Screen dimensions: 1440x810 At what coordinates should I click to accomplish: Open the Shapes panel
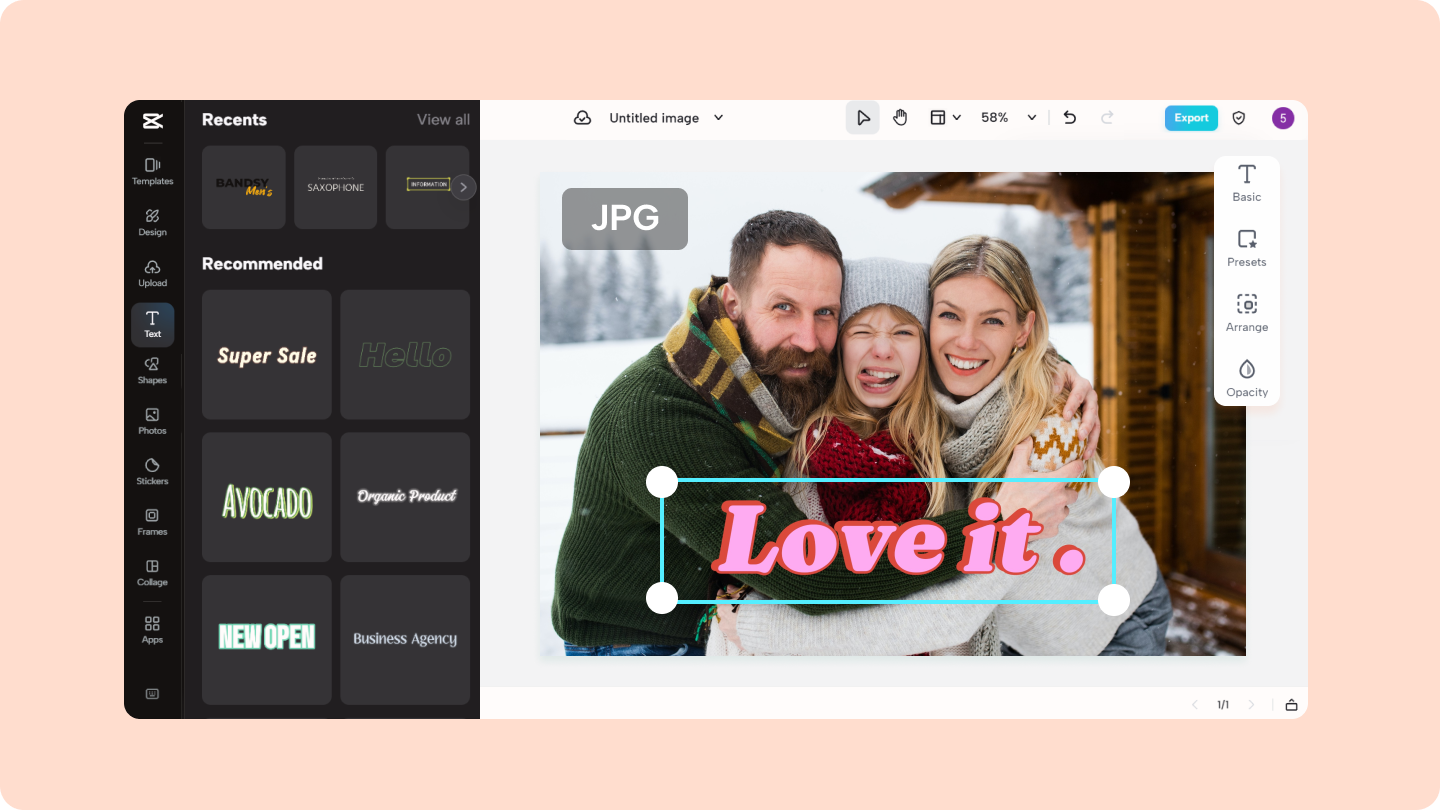point(152,371)
